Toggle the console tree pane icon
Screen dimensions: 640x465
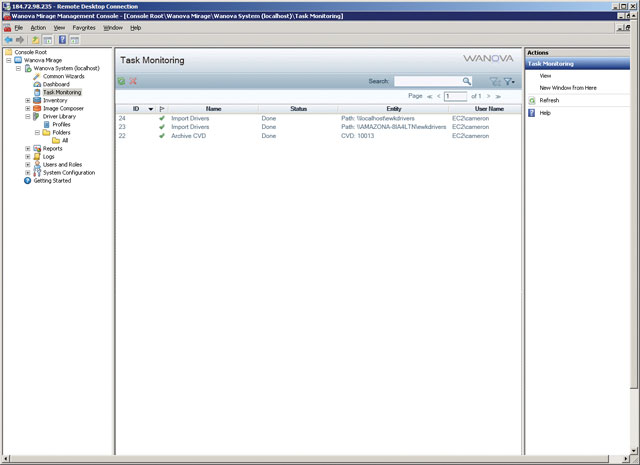pos(48,40)
